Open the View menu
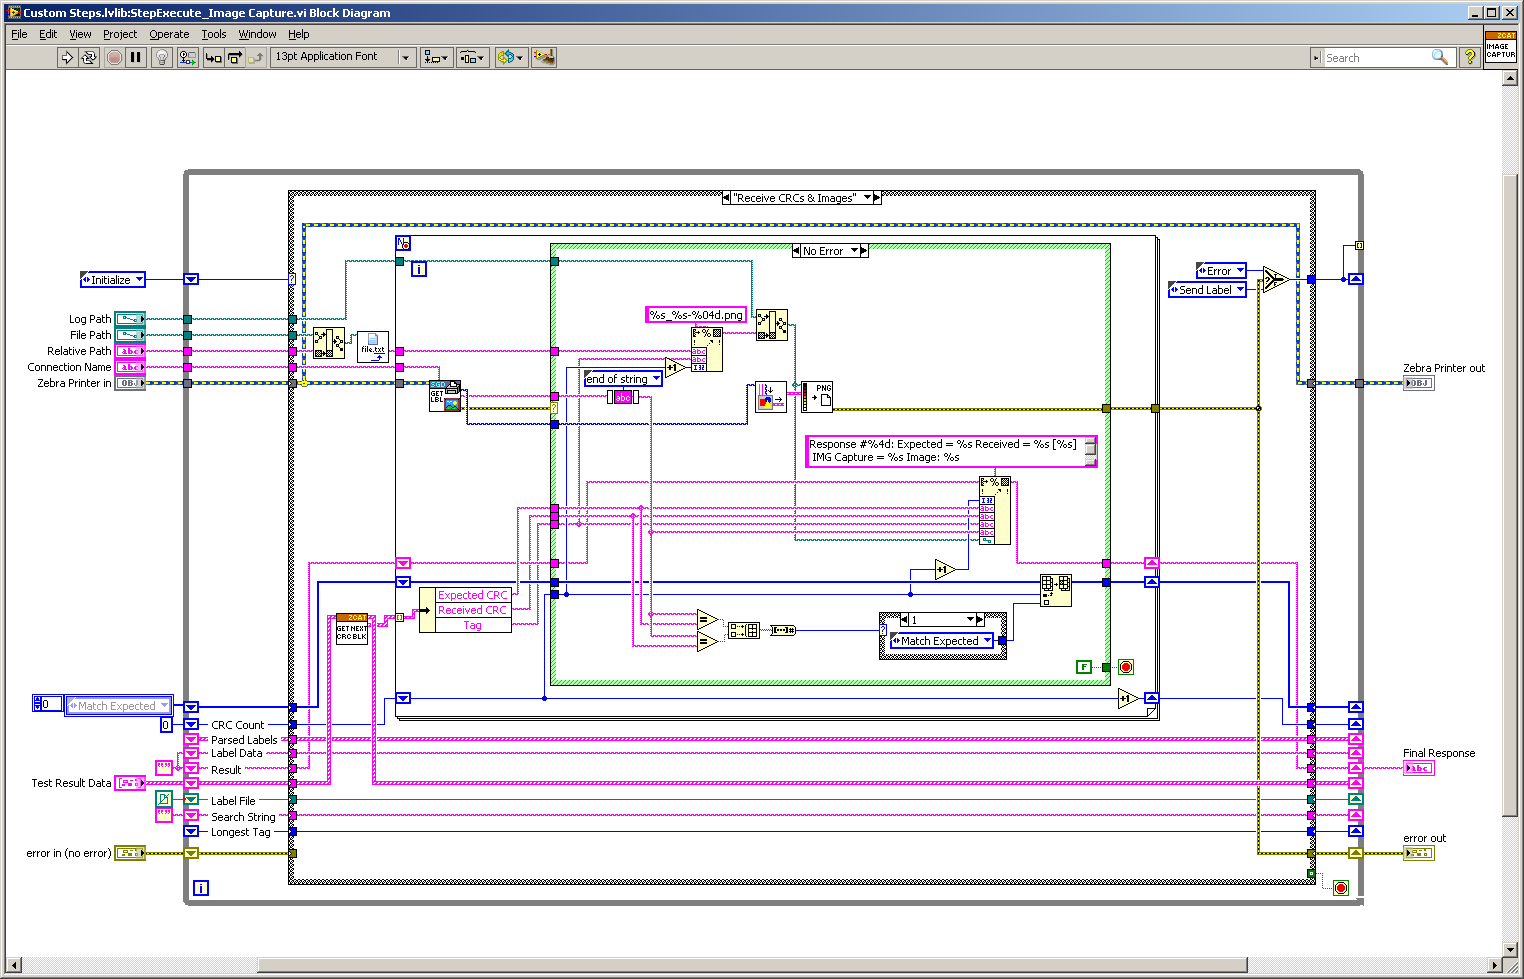1524x979 pixels. click(x=80, y=34)
